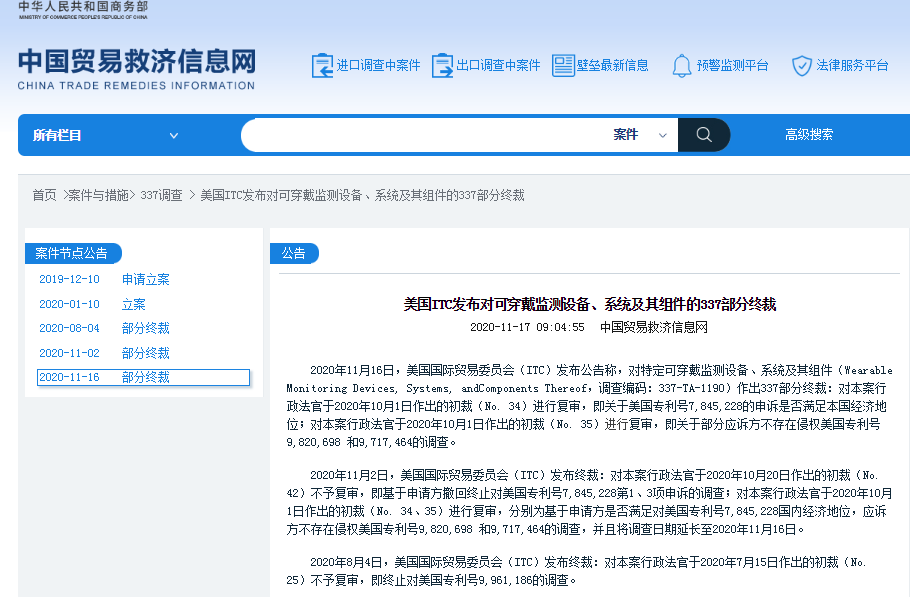Click the publish time 2020-11-17 09:04:55
Screen dimensions: 910x597
(x=527, y=327)
